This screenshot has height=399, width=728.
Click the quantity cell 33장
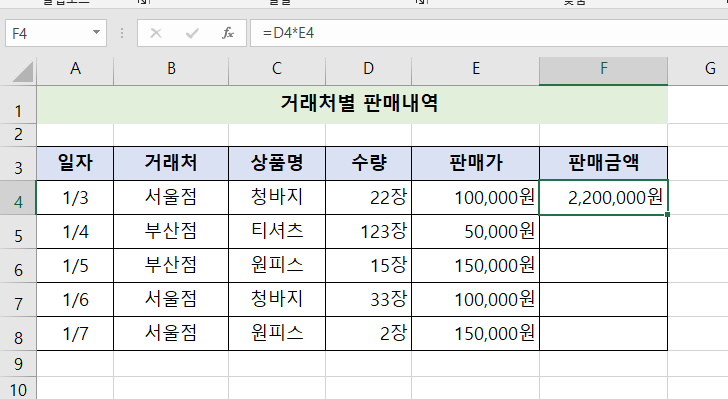pyautogui.click(x=369, y=300)
